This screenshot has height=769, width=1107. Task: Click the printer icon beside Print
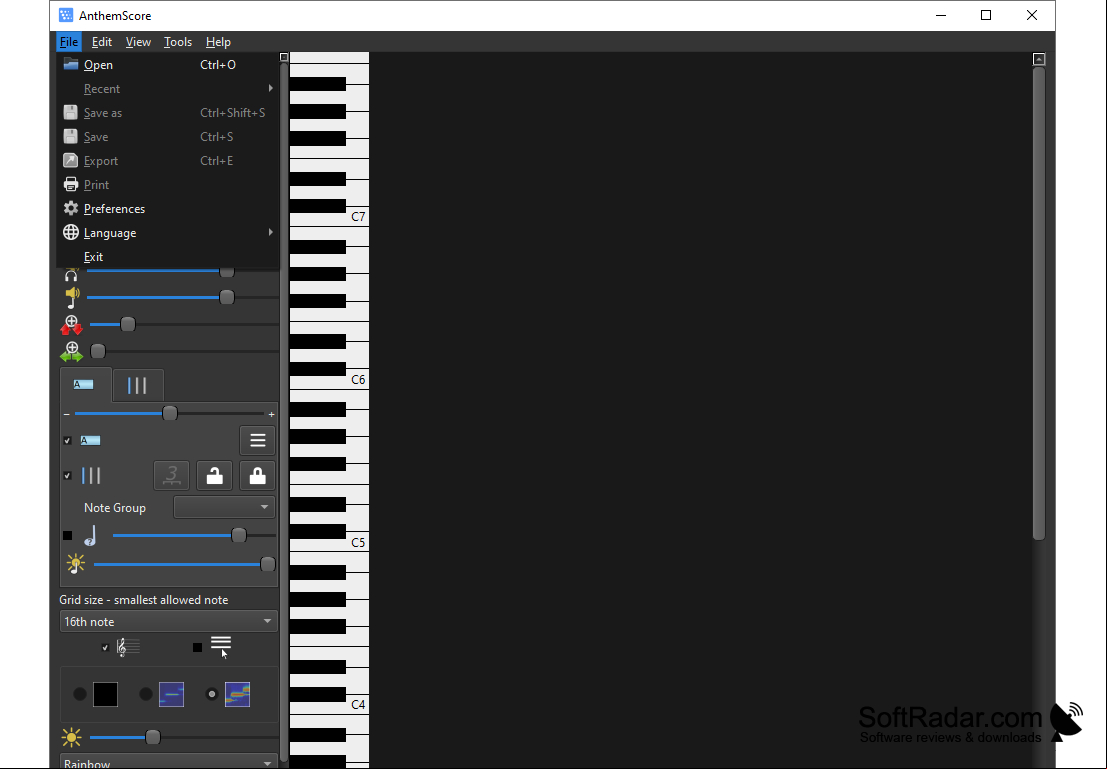pyautogui.click(x=71, y=184)
